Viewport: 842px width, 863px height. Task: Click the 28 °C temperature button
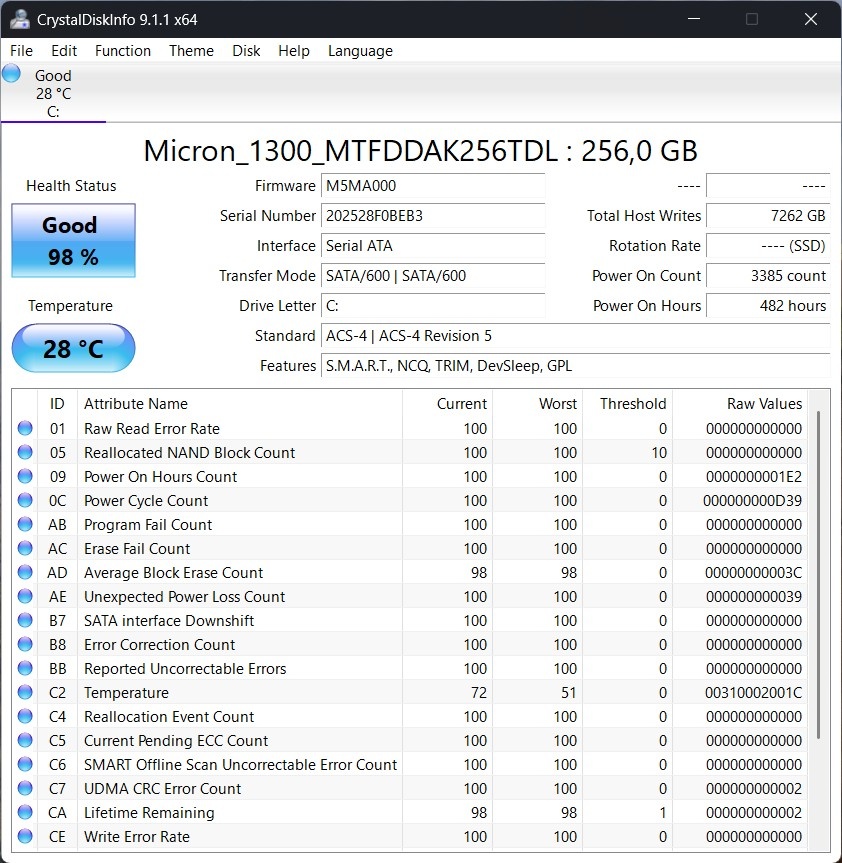73,349
